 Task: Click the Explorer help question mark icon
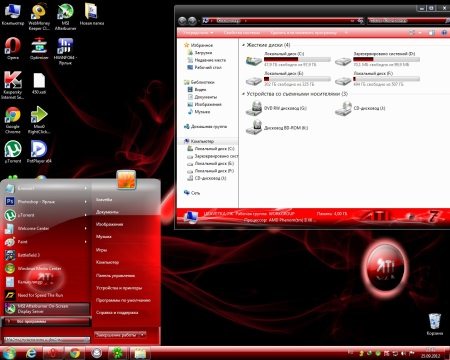(444, 33)
